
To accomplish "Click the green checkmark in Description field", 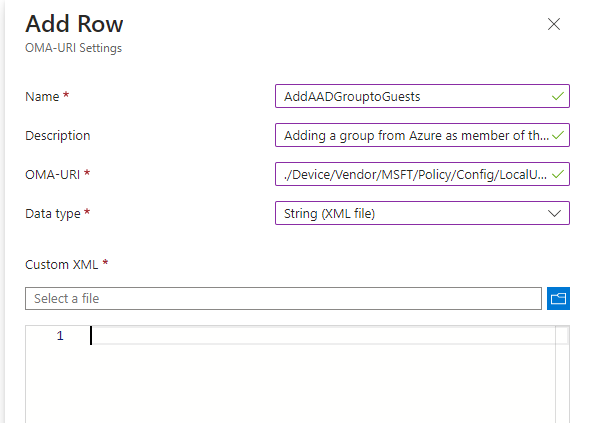I will click(558, 135).
